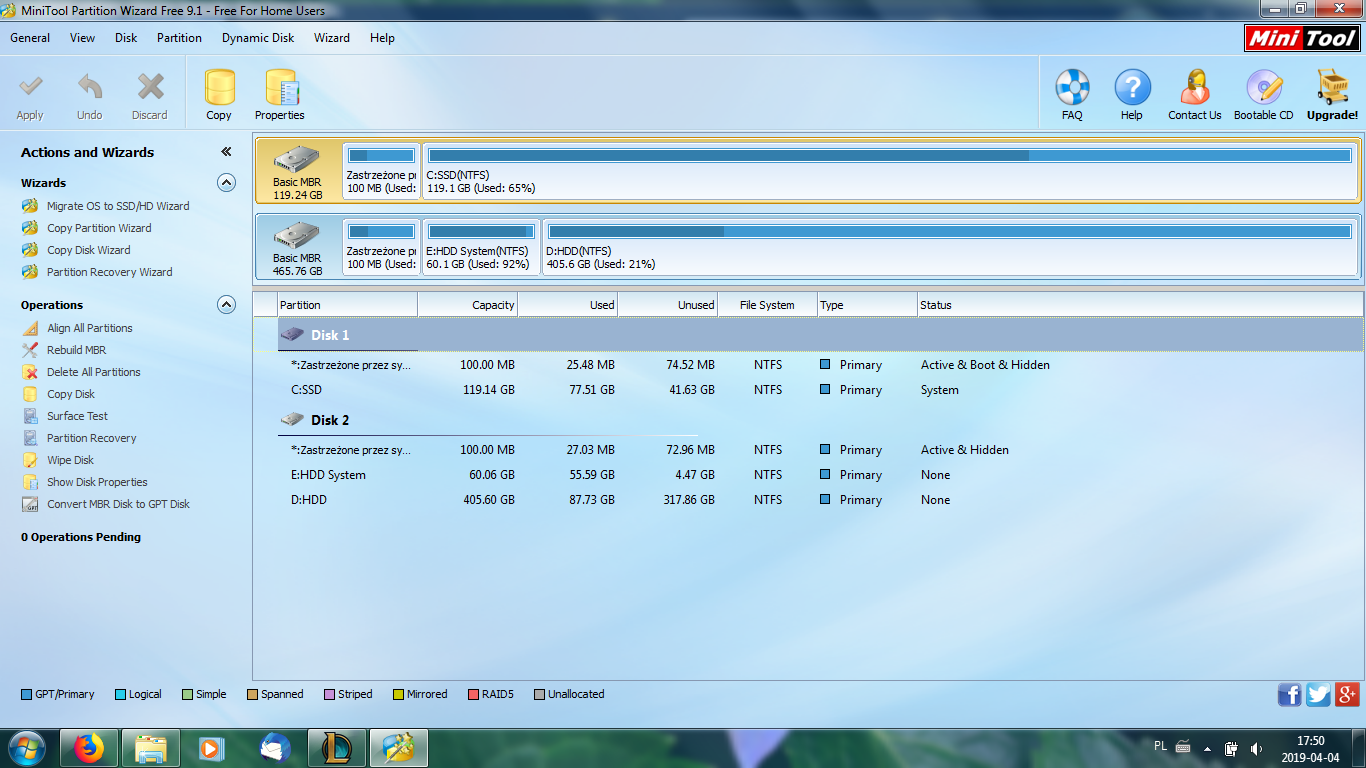
Task: Select the C:SSD row in partition list
Action: [x=820, y=390]
